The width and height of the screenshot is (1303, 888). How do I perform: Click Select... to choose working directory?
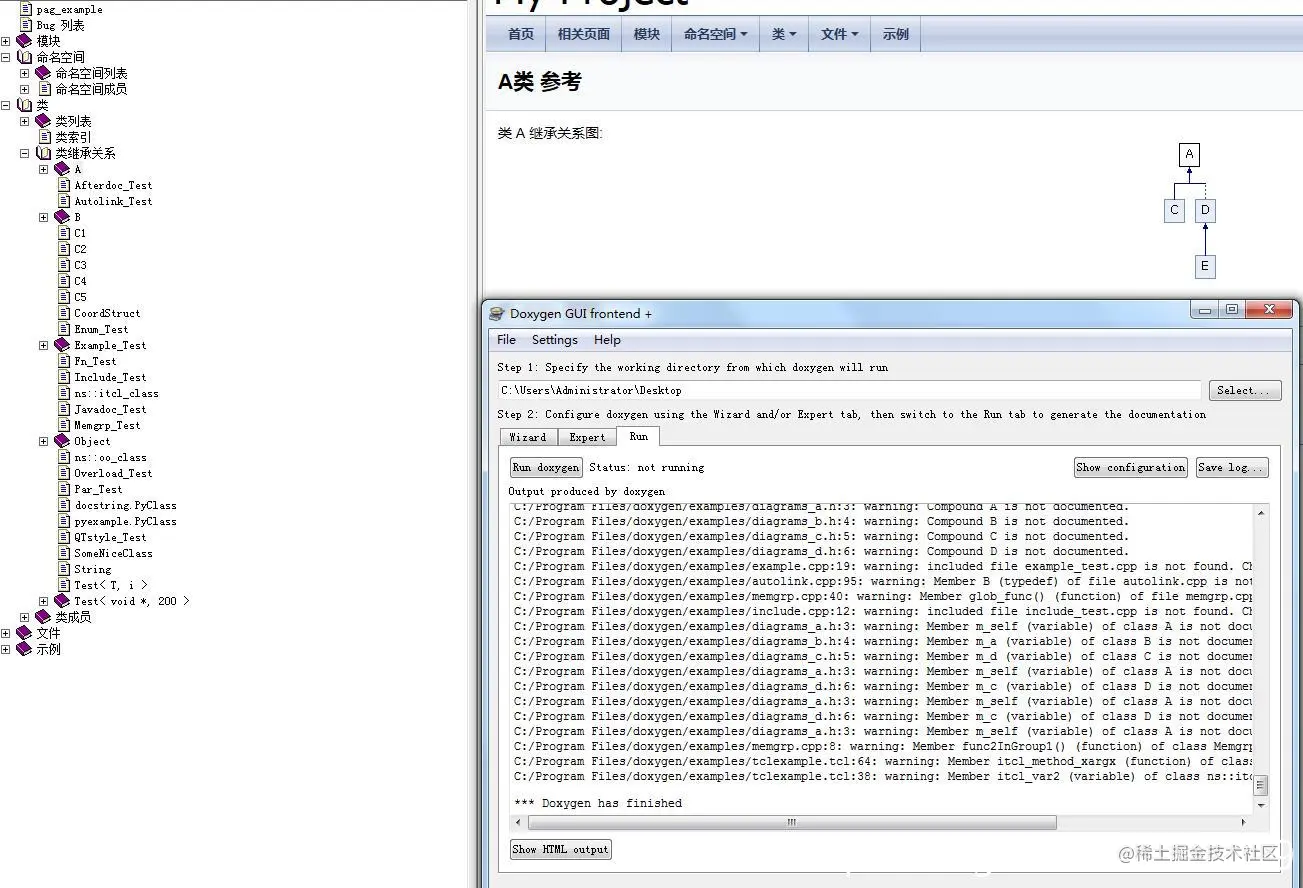point(1245,390)
